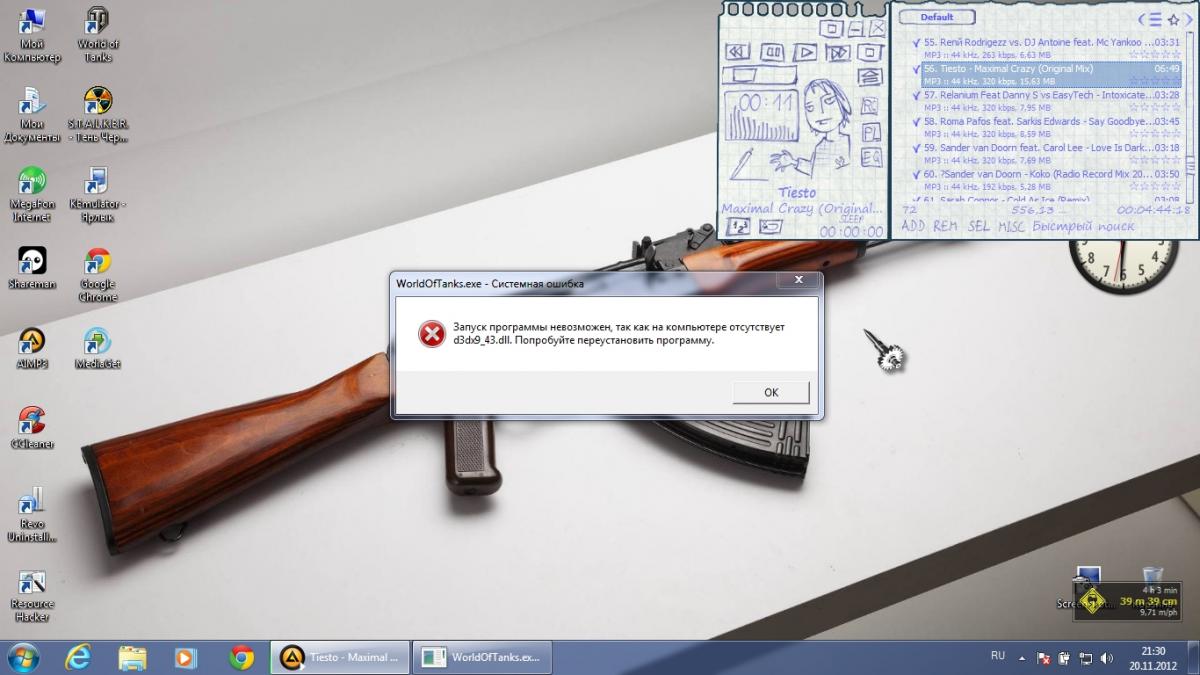Go to previous playlist tab with left arrow
This screenshot has width=1200, height=675.
(1141, 19)
